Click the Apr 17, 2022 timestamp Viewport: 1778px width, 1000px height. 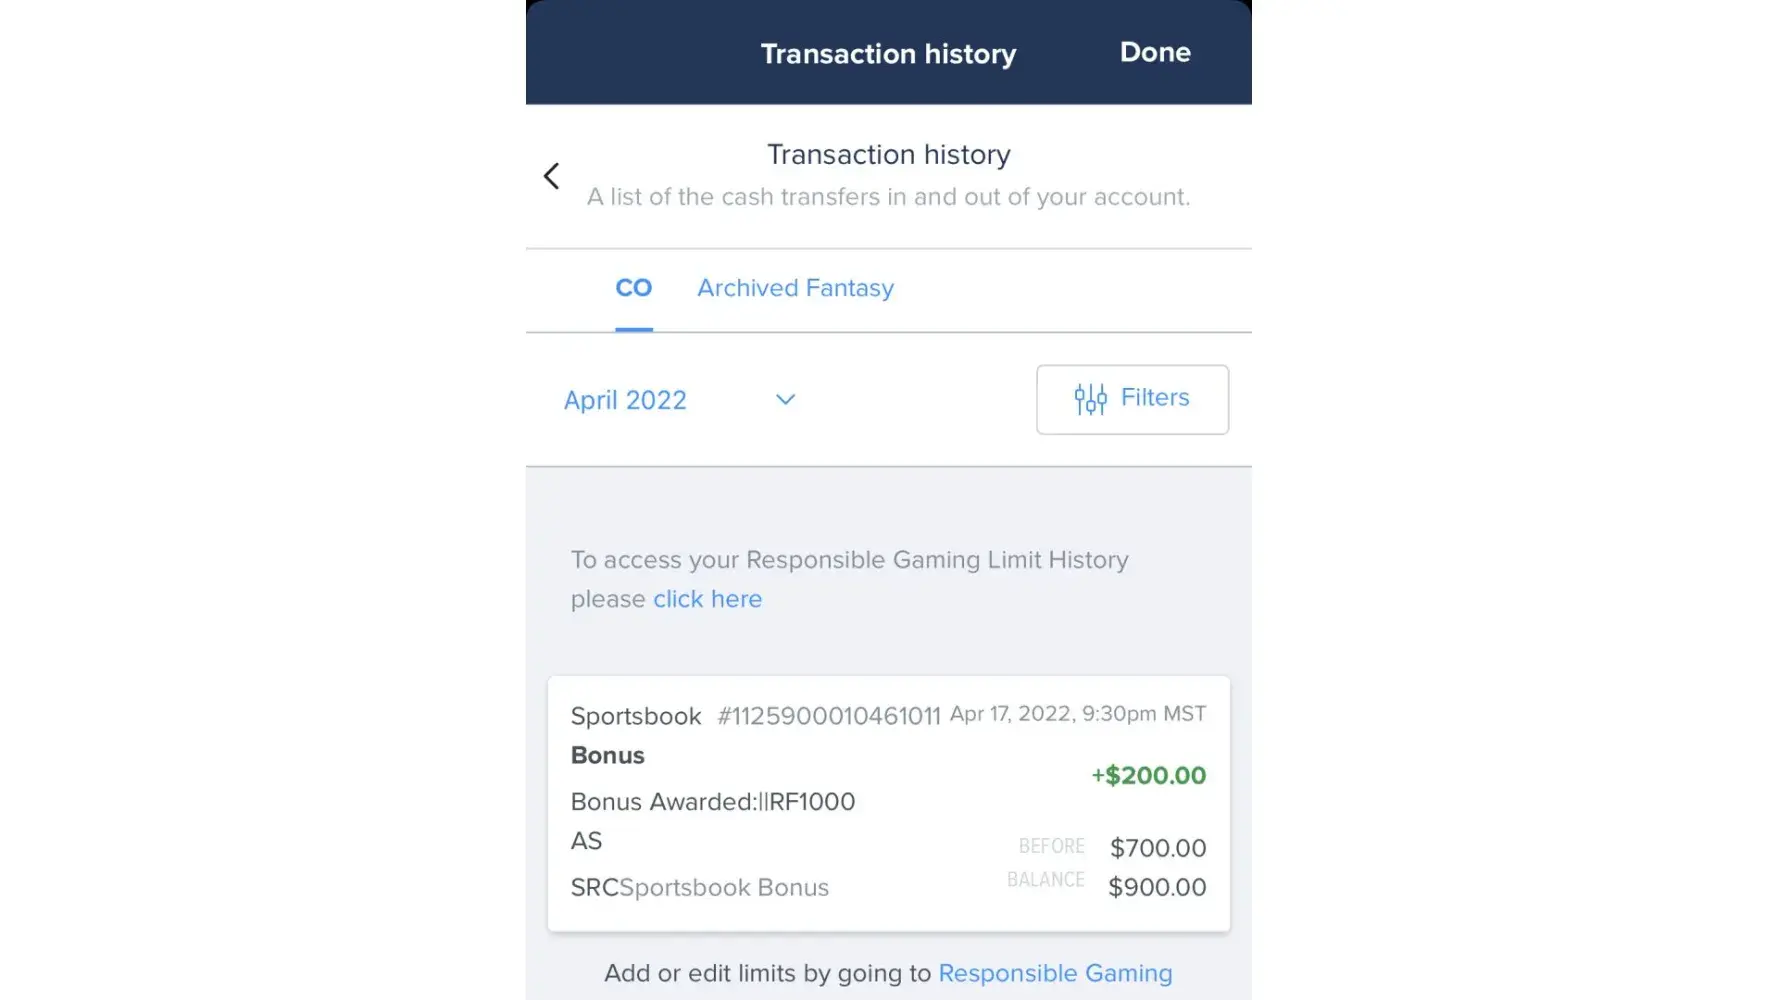(1077, 714)
